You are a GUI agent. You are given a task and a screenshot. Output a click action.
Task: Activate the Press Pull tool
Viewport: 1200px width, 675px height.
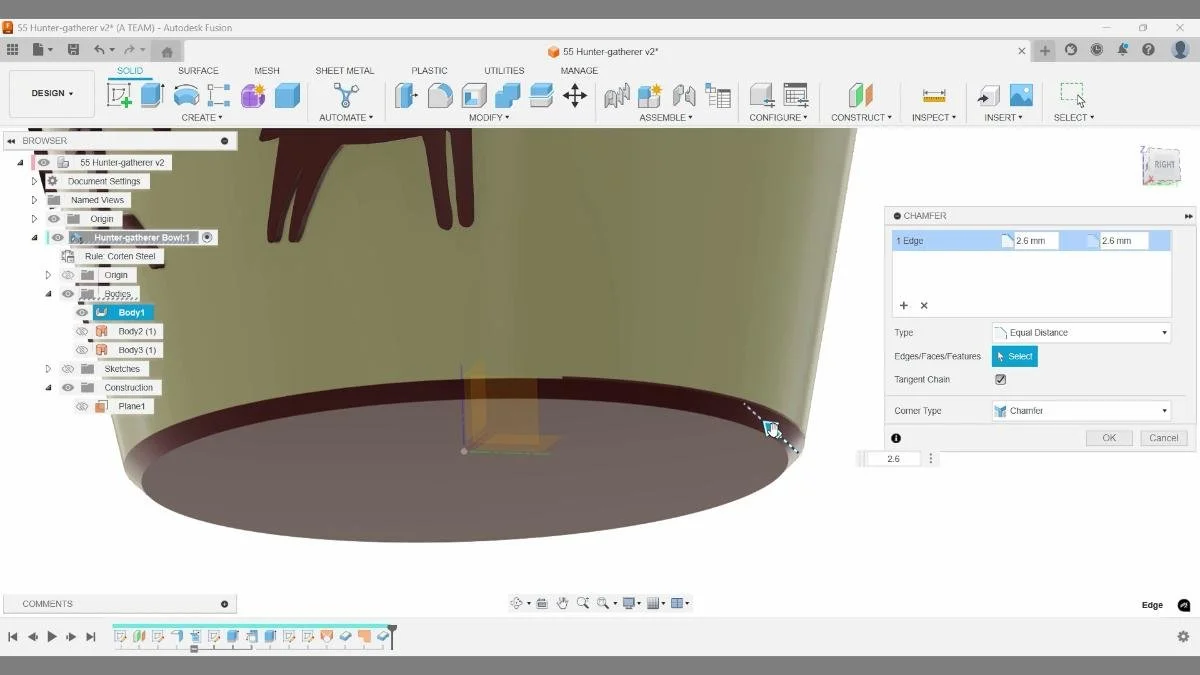coord(407,95)
